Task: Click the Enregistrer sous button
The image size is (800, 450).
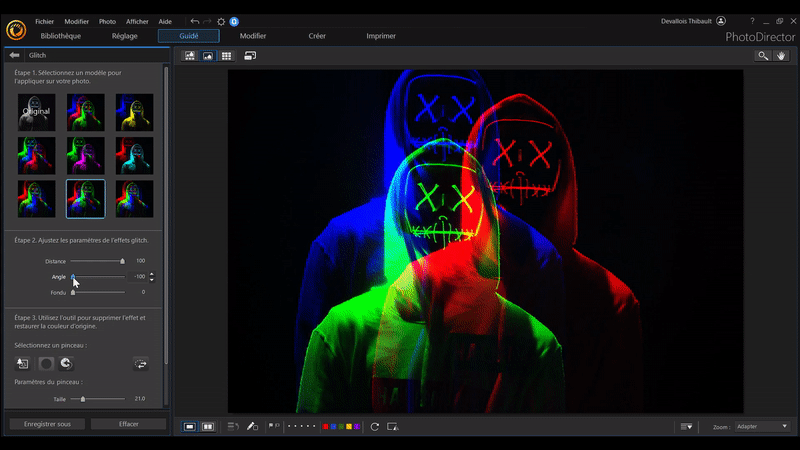Action: [x=47, y=424]
